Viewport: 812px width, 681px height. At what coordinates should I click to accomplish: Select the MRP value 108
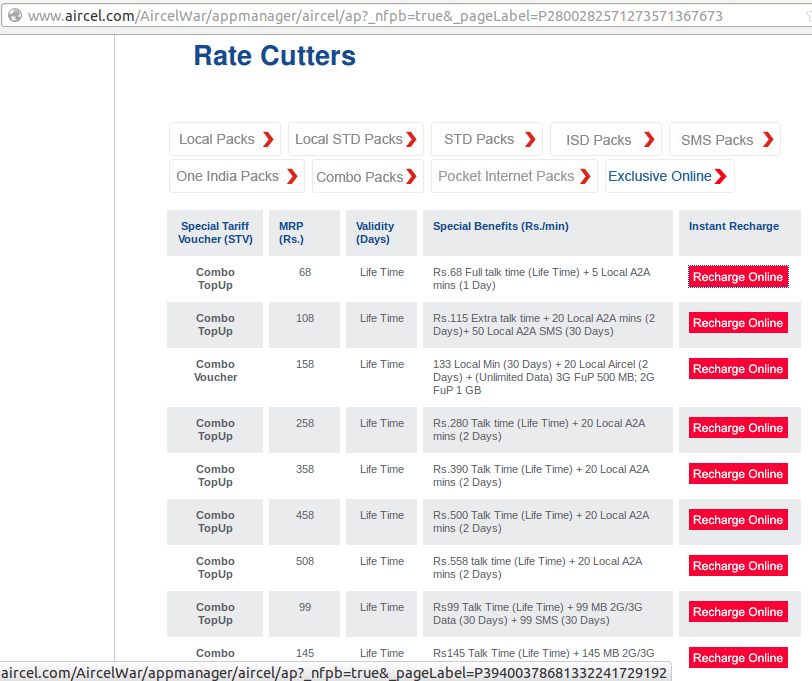[x=305, y=318]
